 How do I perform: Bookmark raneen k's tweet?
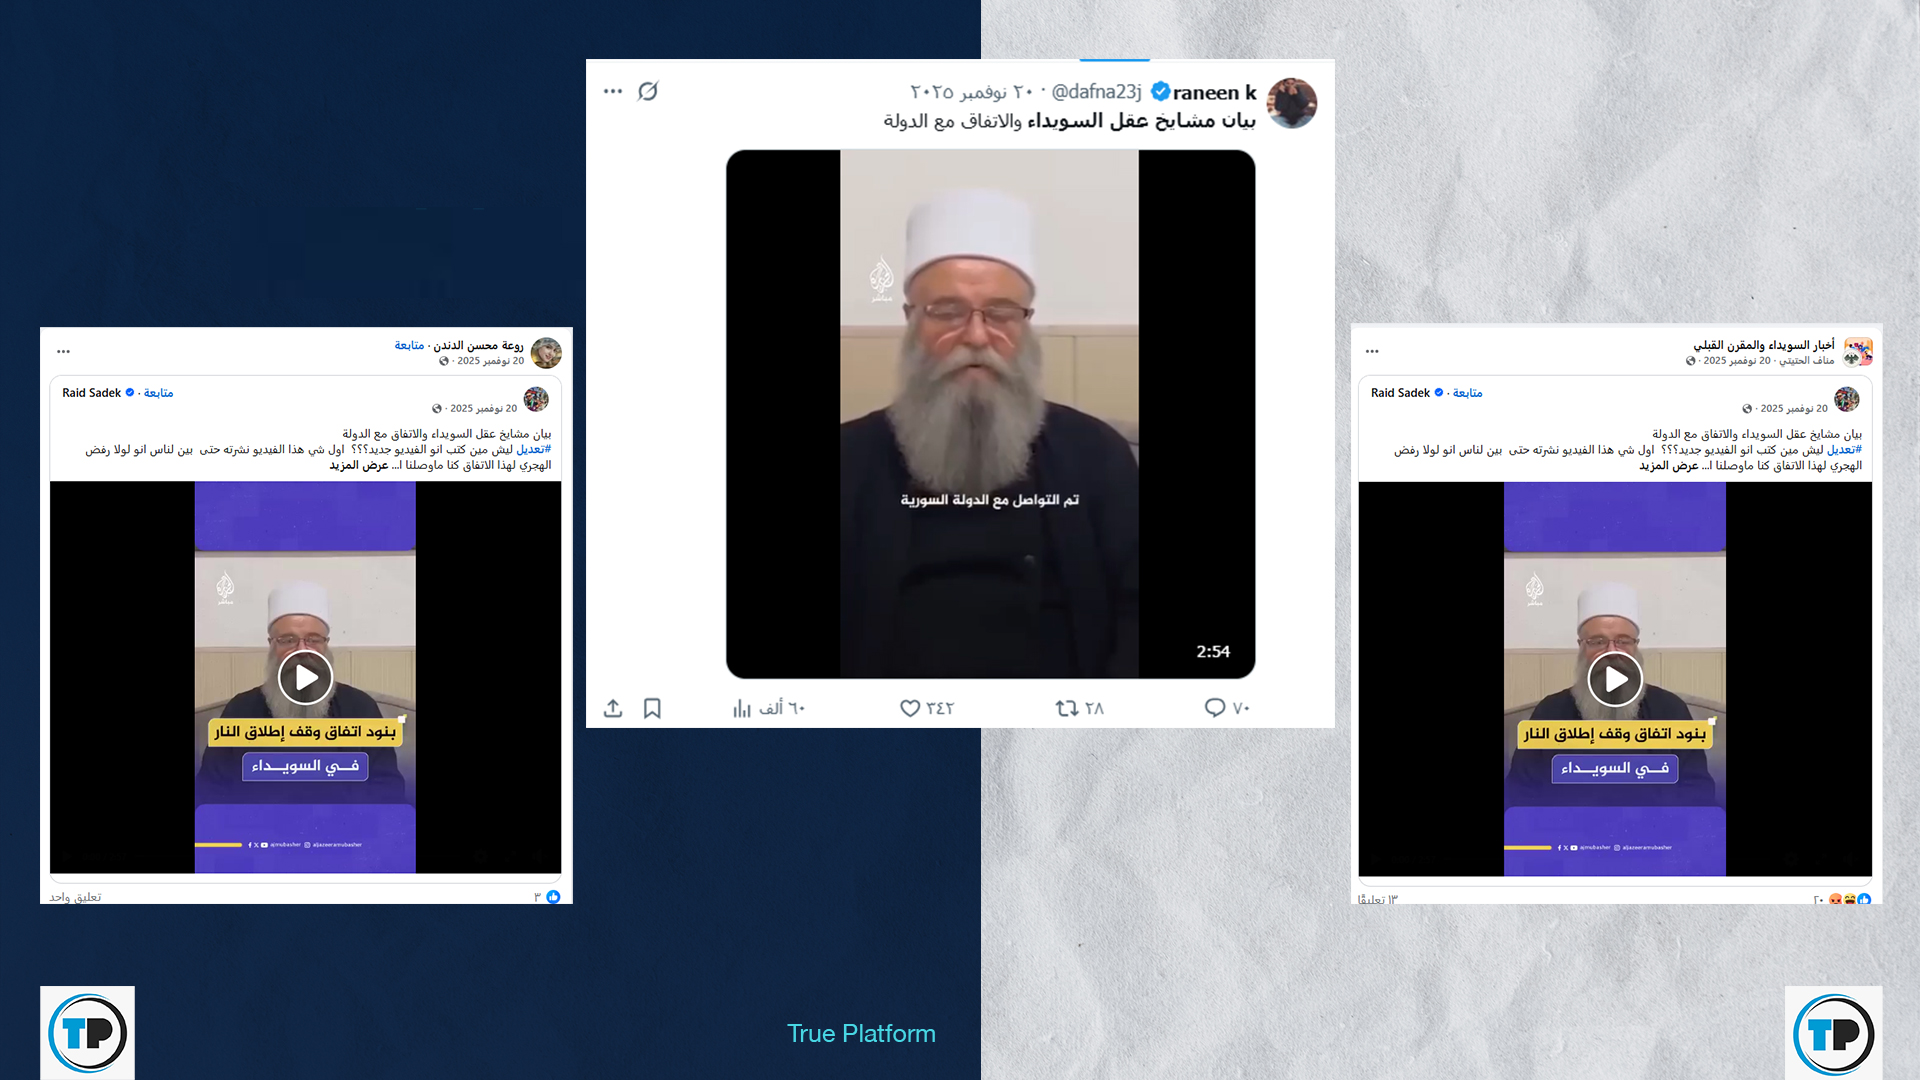(652, 708)
